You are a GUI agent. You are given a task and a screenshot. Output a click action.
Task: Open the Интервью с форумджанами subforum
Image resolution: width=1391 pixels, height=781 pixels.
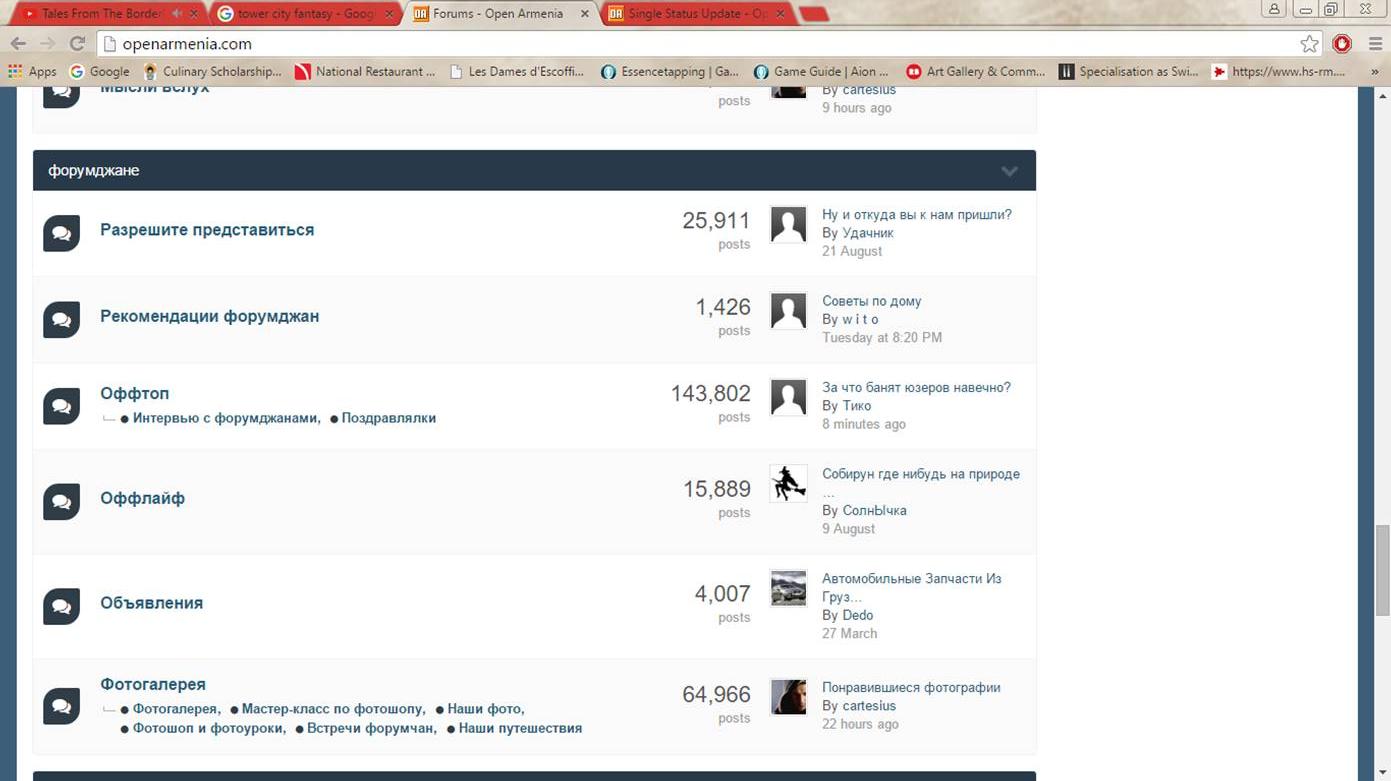coord(225,418)
